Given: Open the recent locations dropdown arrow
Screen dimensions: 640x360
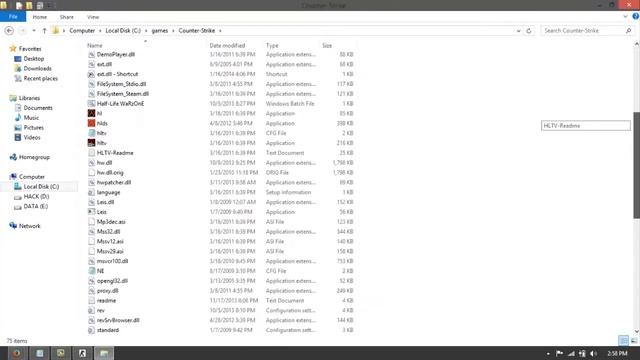Looking at the screenshot, I should (34, 31).
